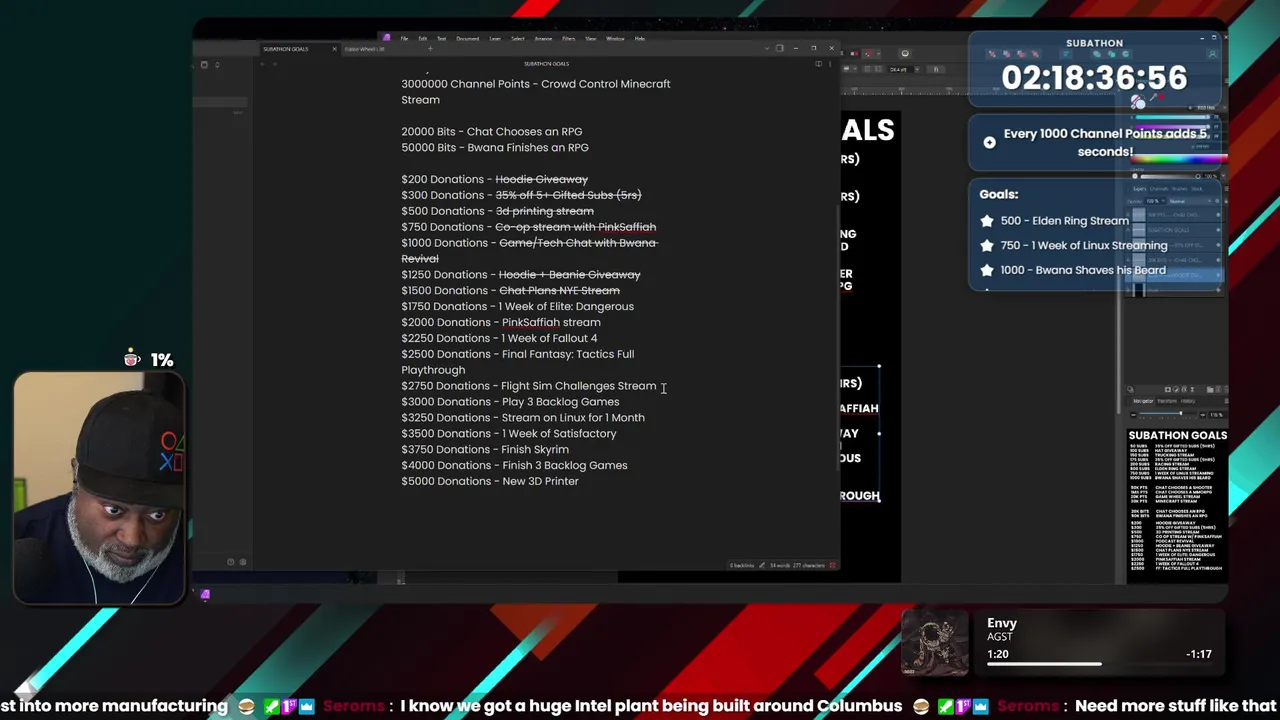Click the '$2750 Donations – Flight Sim Challenges Stream' line
This screenshot has height=720, width=1280.
[x=529, y=385]
